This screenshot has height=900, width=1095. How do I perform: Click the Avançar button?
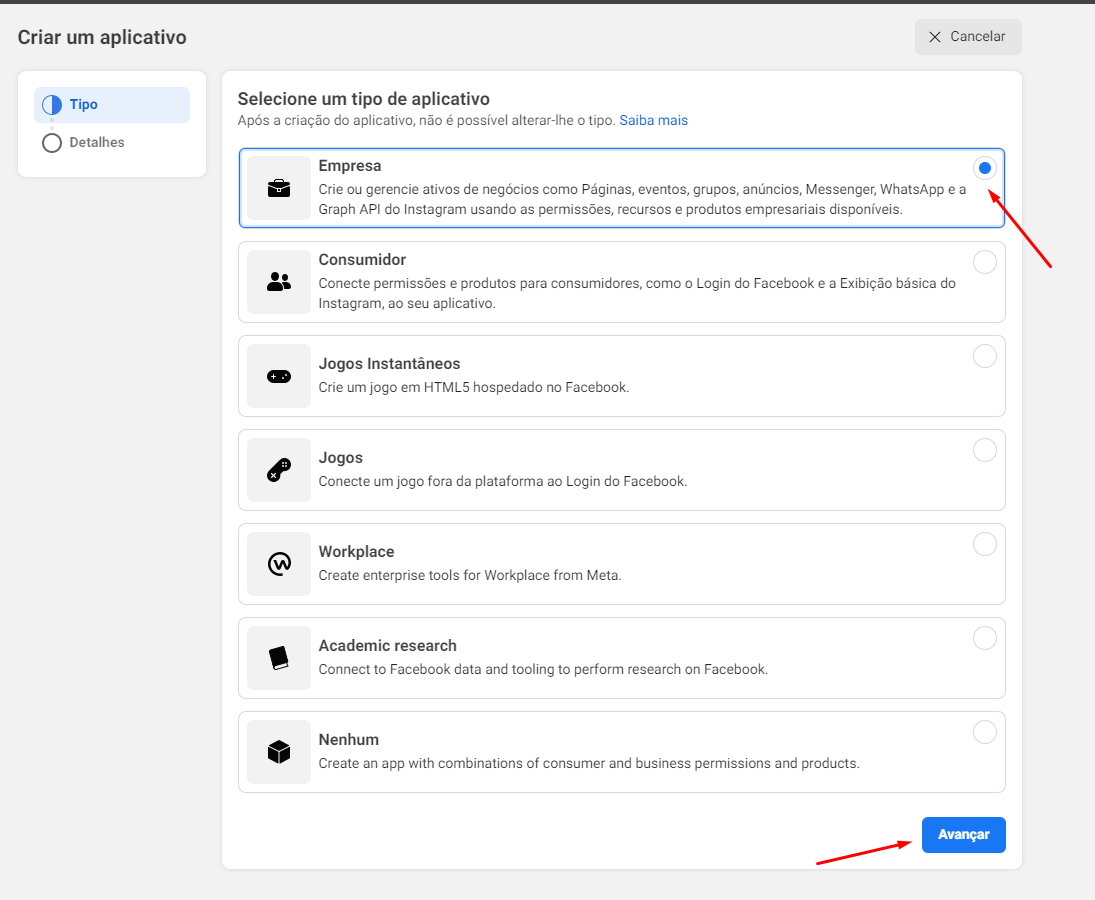click(963, 834)
